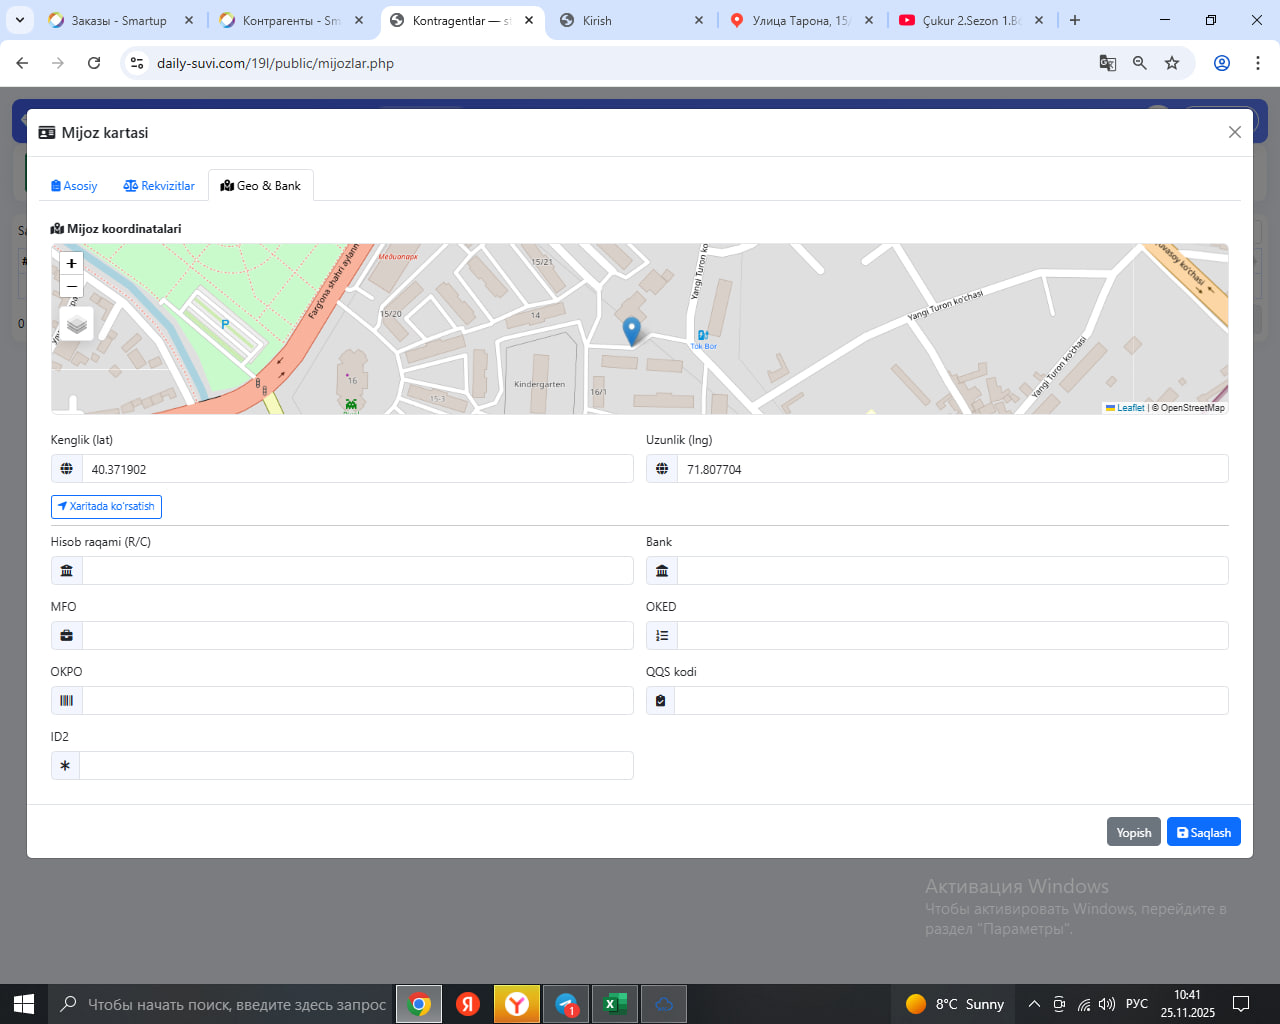Click the map zoom out minus button
The image size is (1280, 1024).
pyautogui.click(x=71, y=287)
